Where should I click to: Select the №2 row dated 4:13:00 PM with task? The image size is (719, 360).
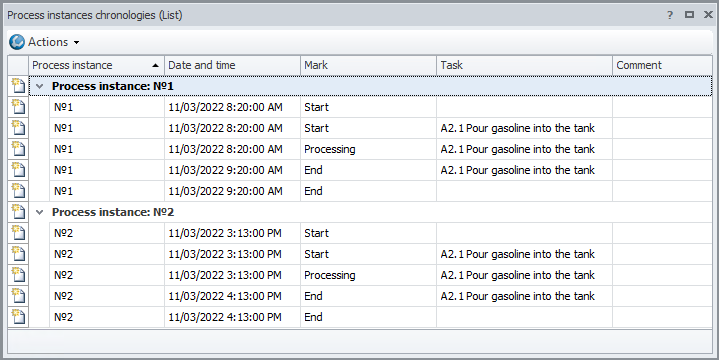pos(381,296)
